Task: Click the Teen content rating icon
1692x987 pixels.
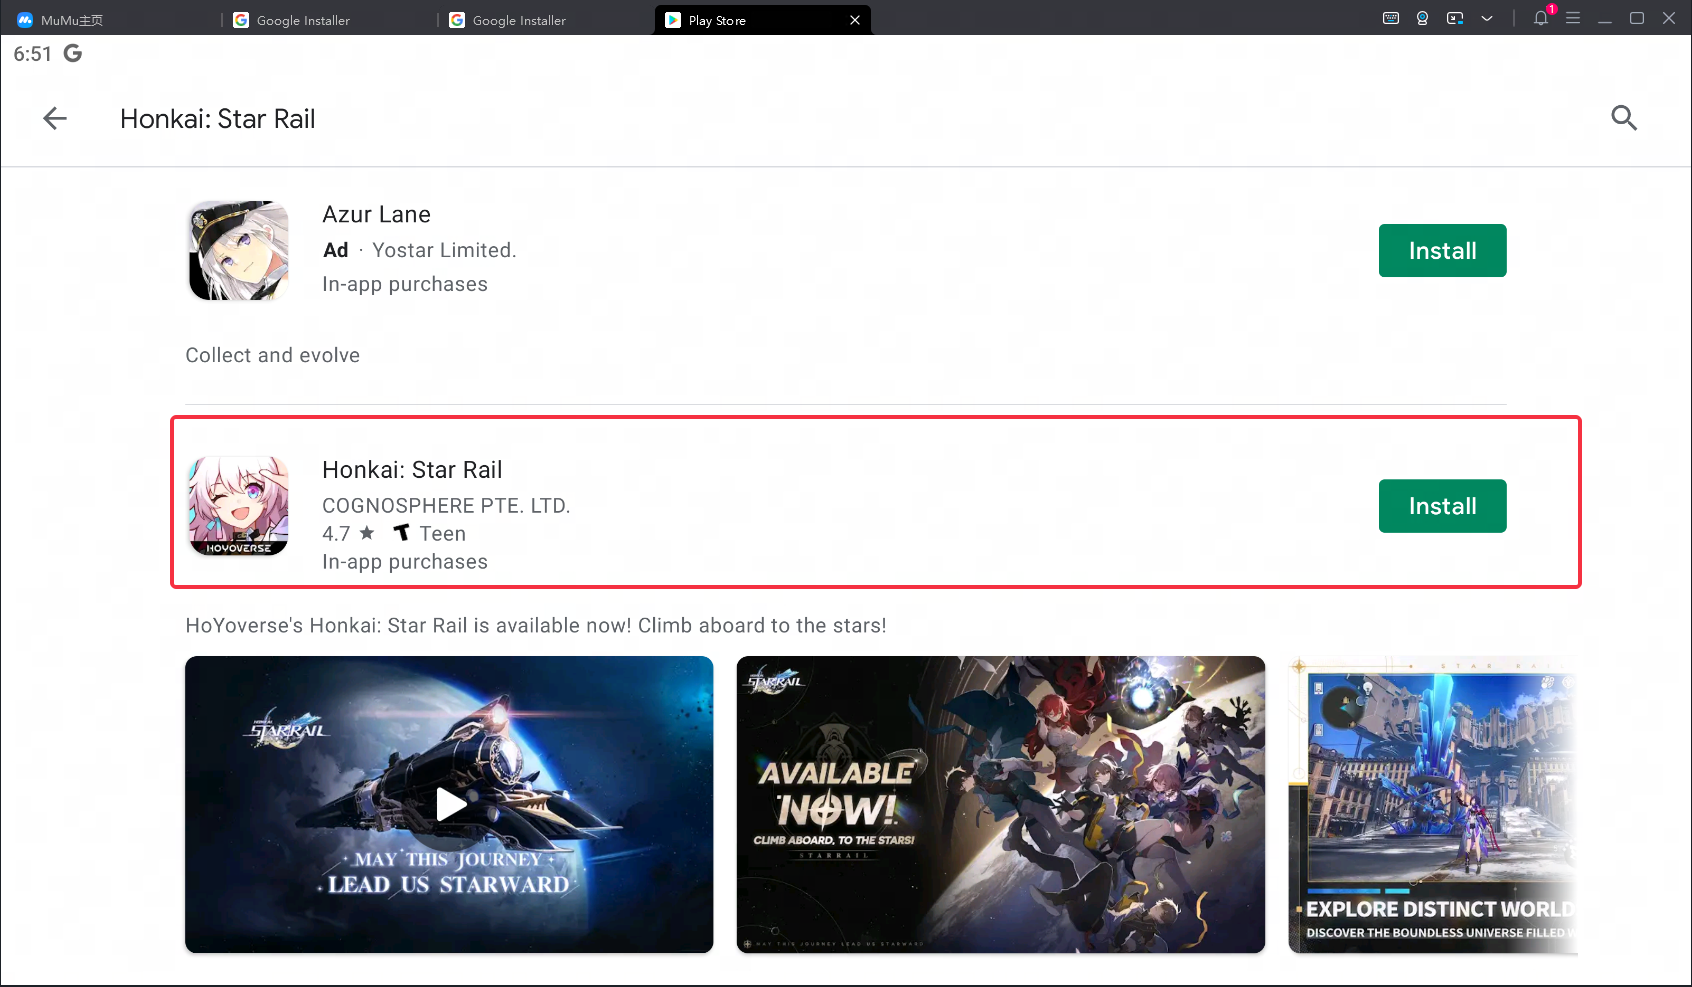Action: 401,532
